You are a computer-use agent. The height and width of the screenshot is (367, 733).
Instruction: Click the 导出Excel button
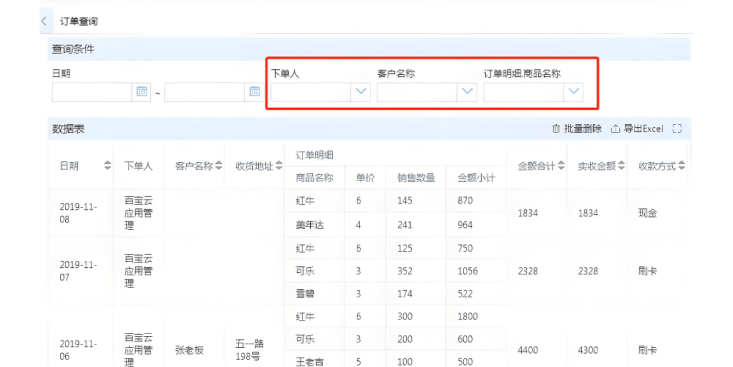(x=637, y=129)
